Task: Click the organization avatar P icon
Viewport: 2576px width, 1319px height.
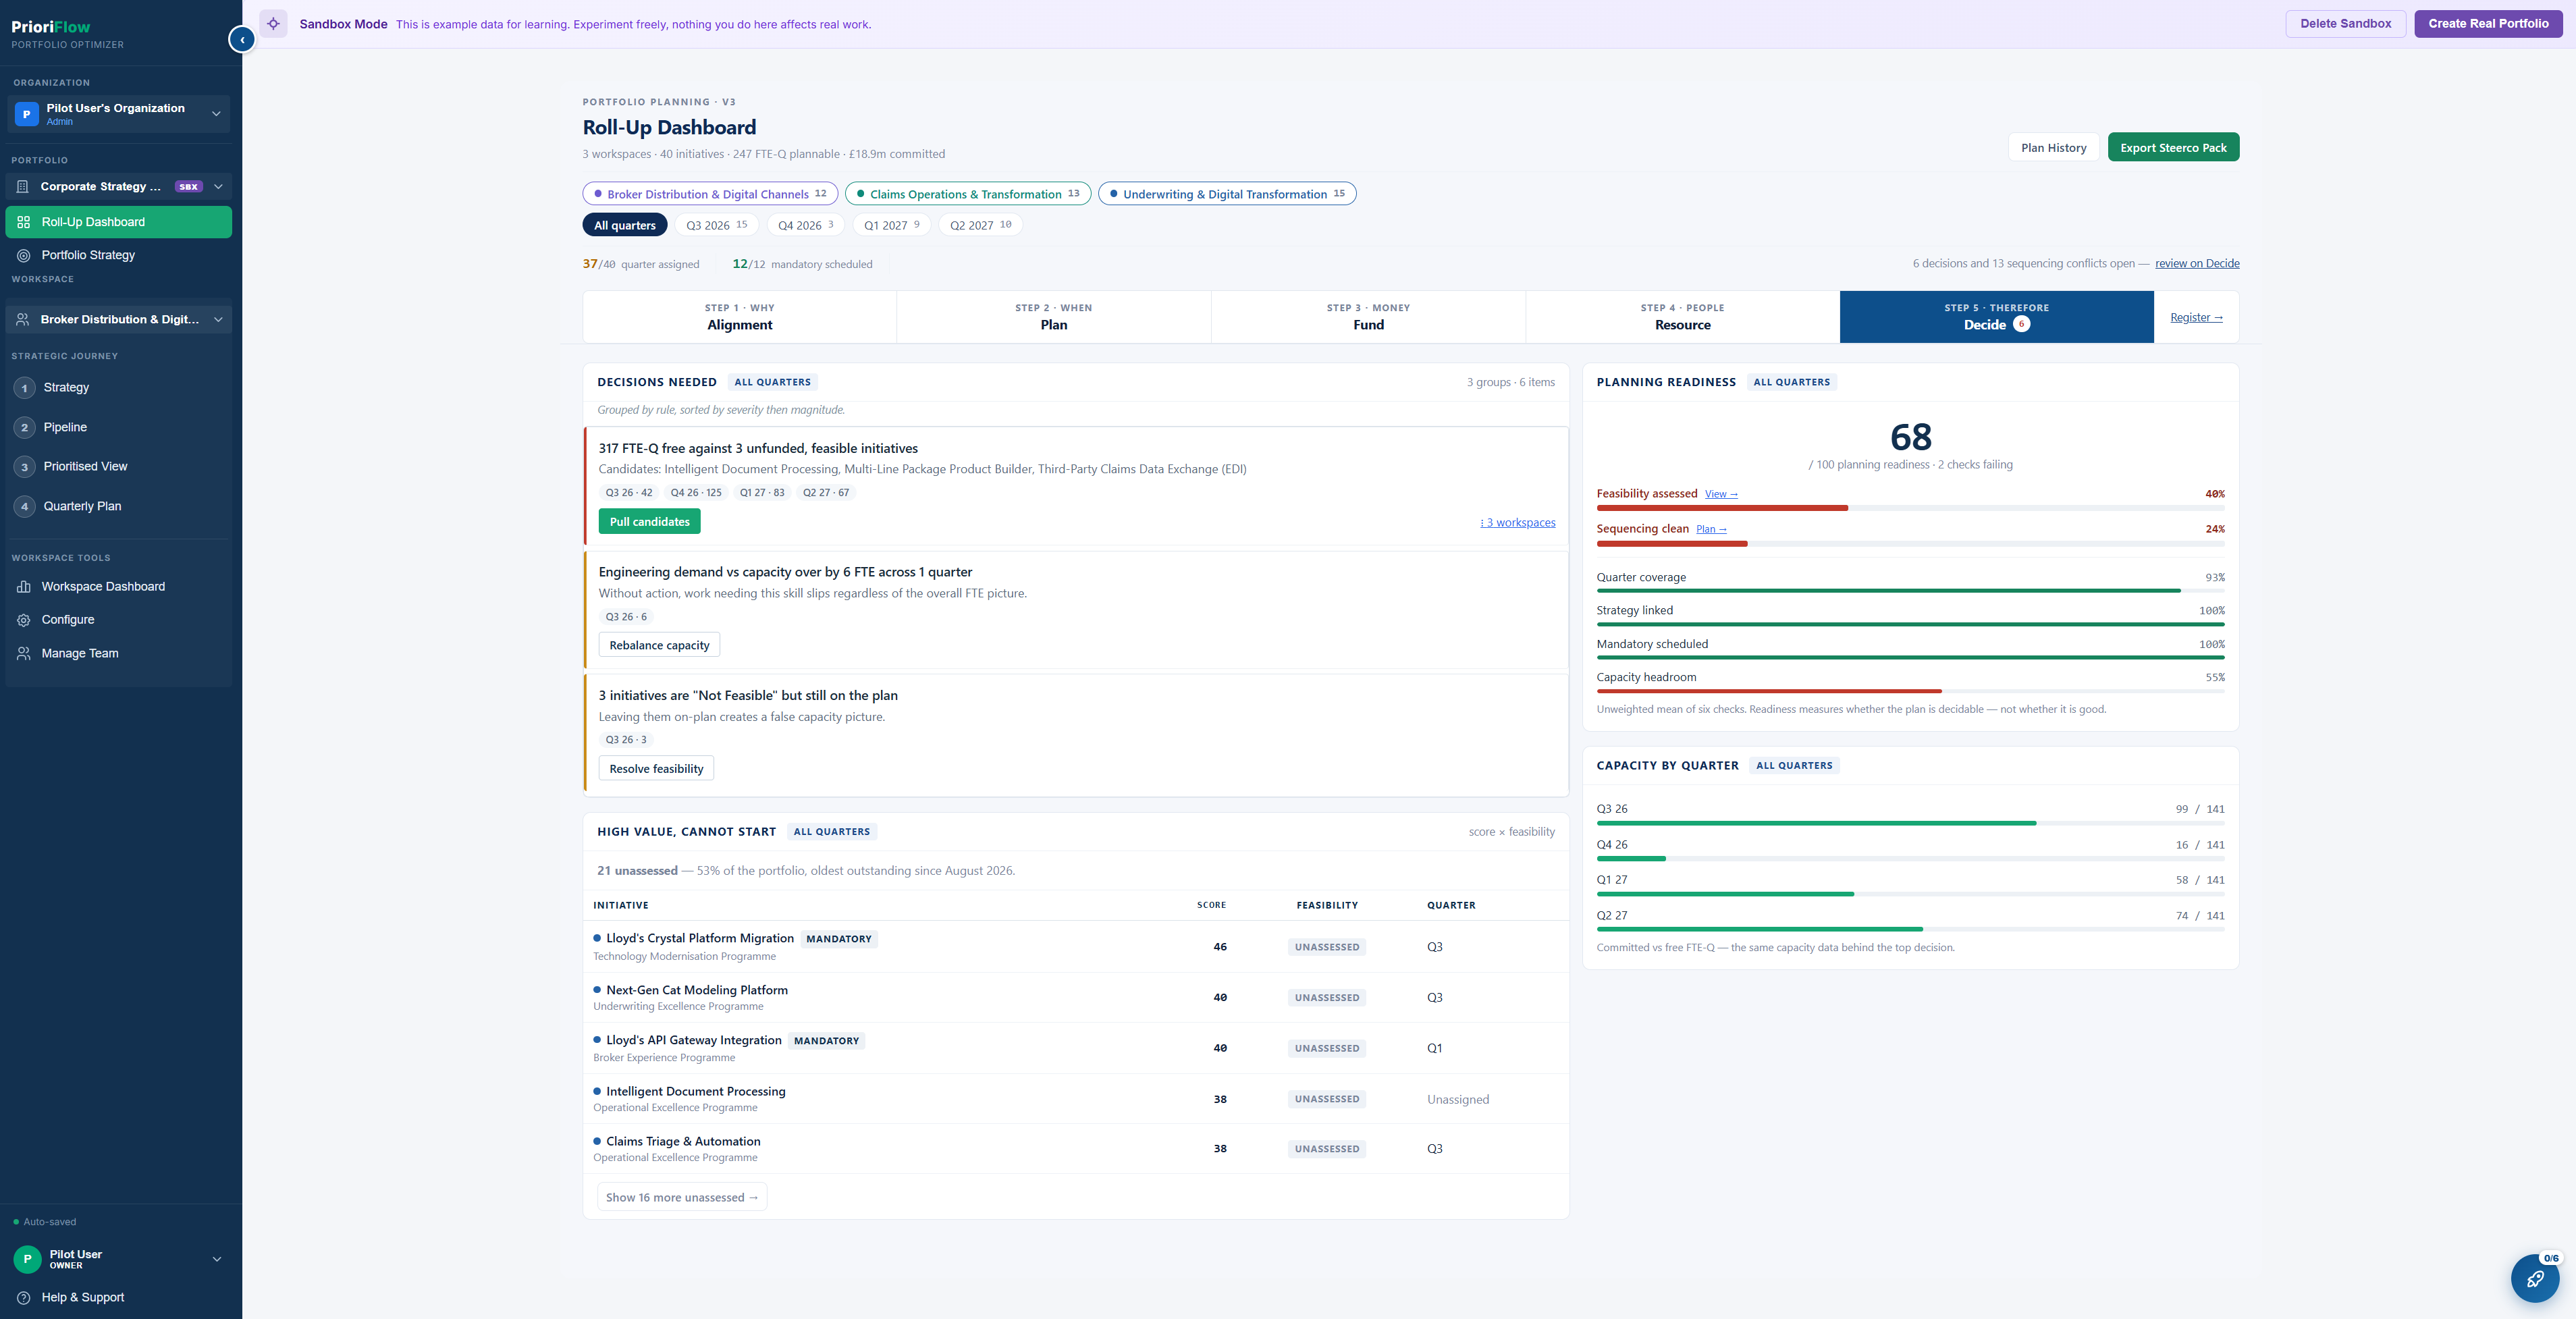Action: 27,114
